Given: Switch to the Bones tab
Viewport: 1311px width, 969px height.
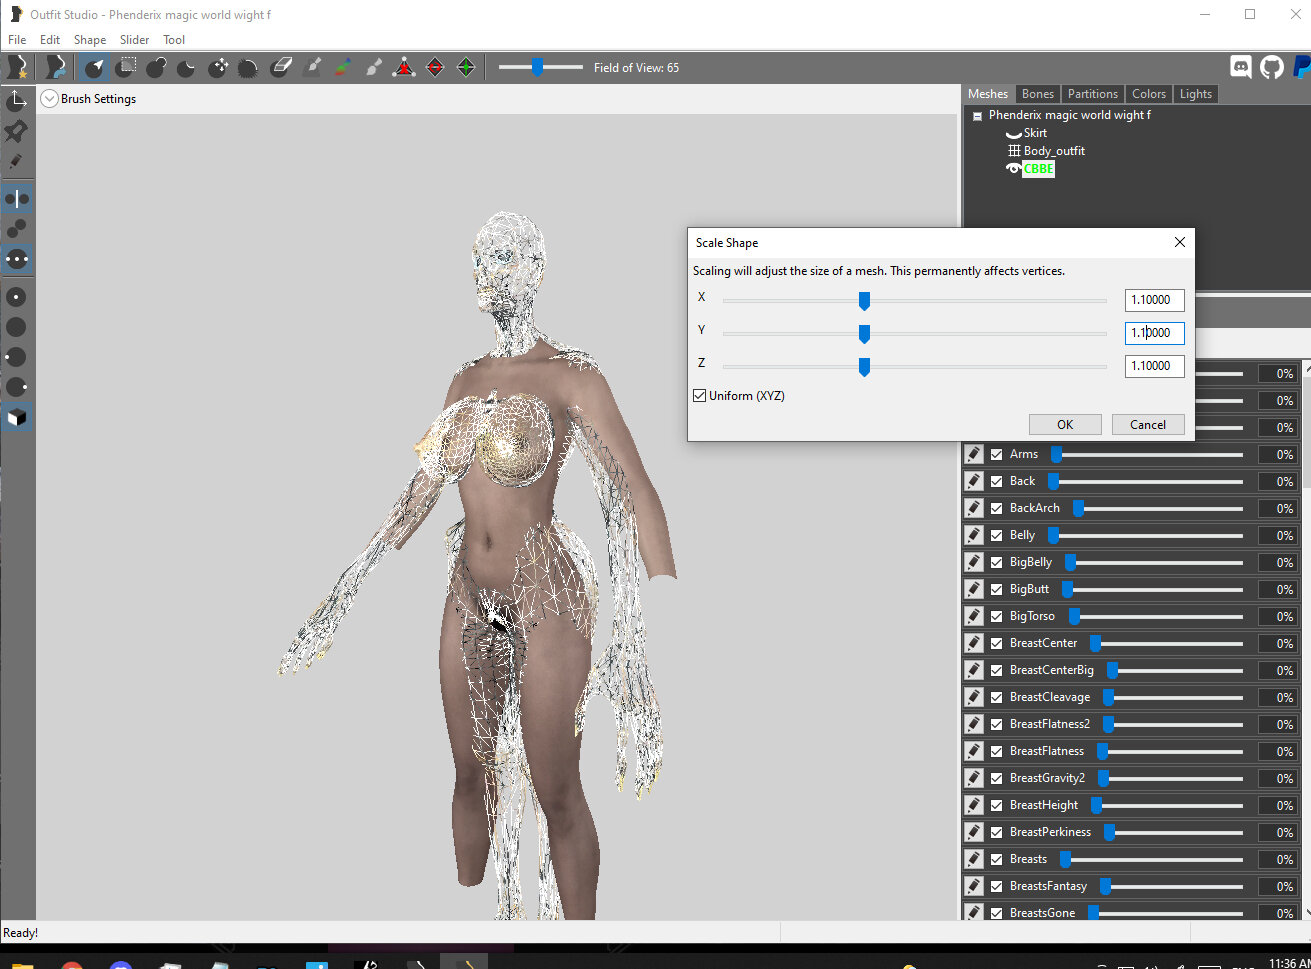Looking at the screenshot, I should tap(1037, 94).
